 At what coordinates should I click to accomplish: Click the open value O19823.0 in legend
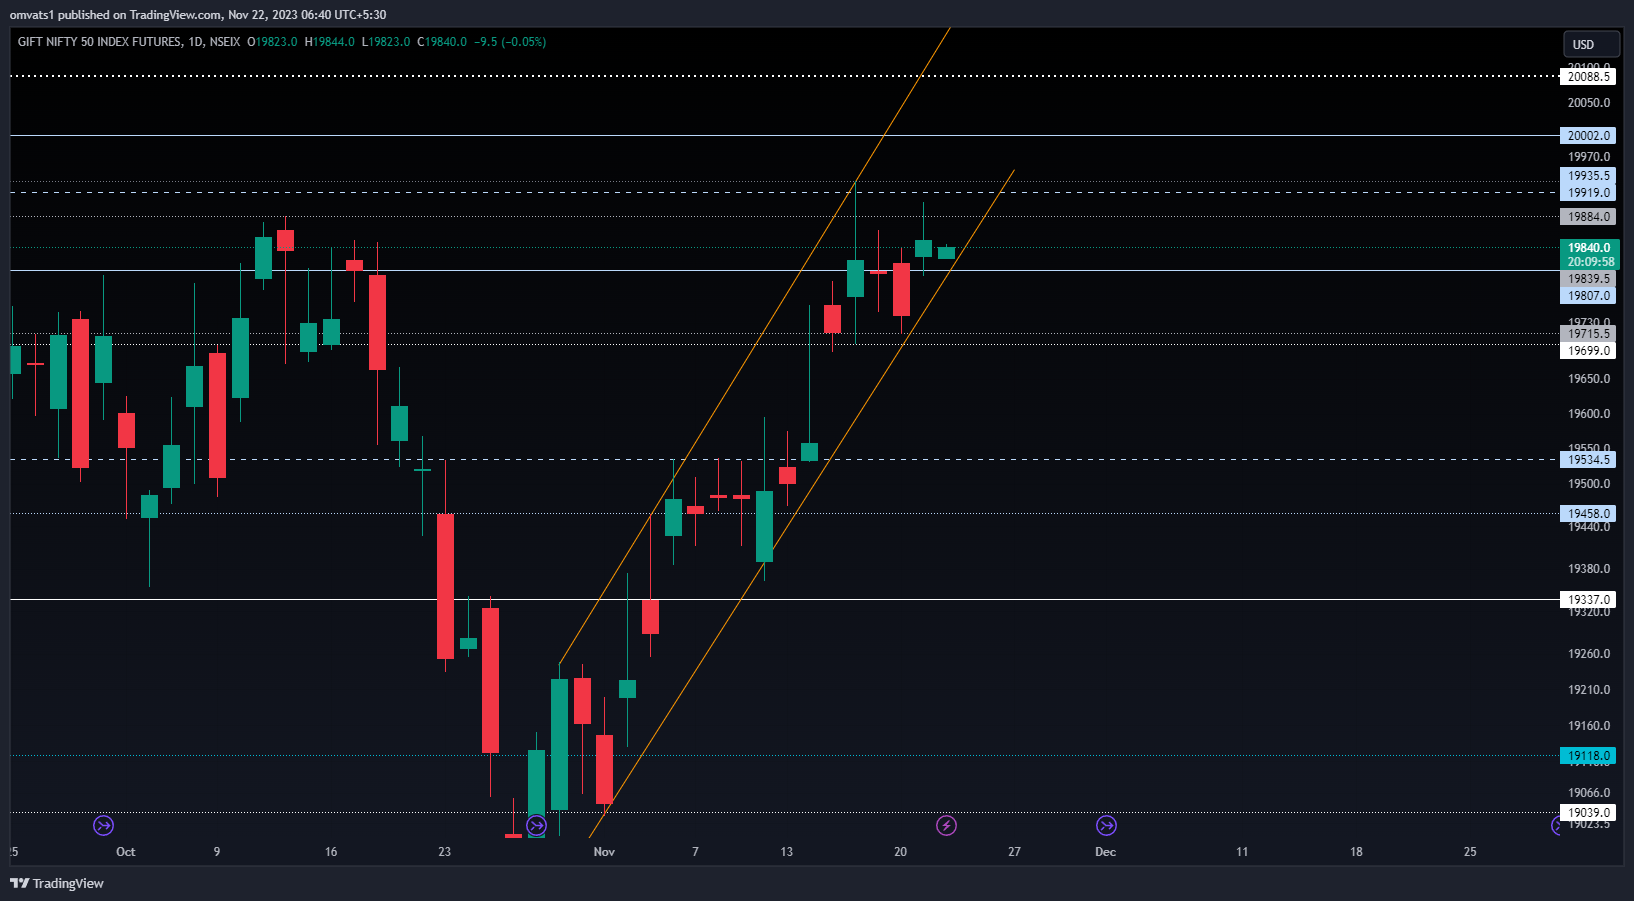272,42
